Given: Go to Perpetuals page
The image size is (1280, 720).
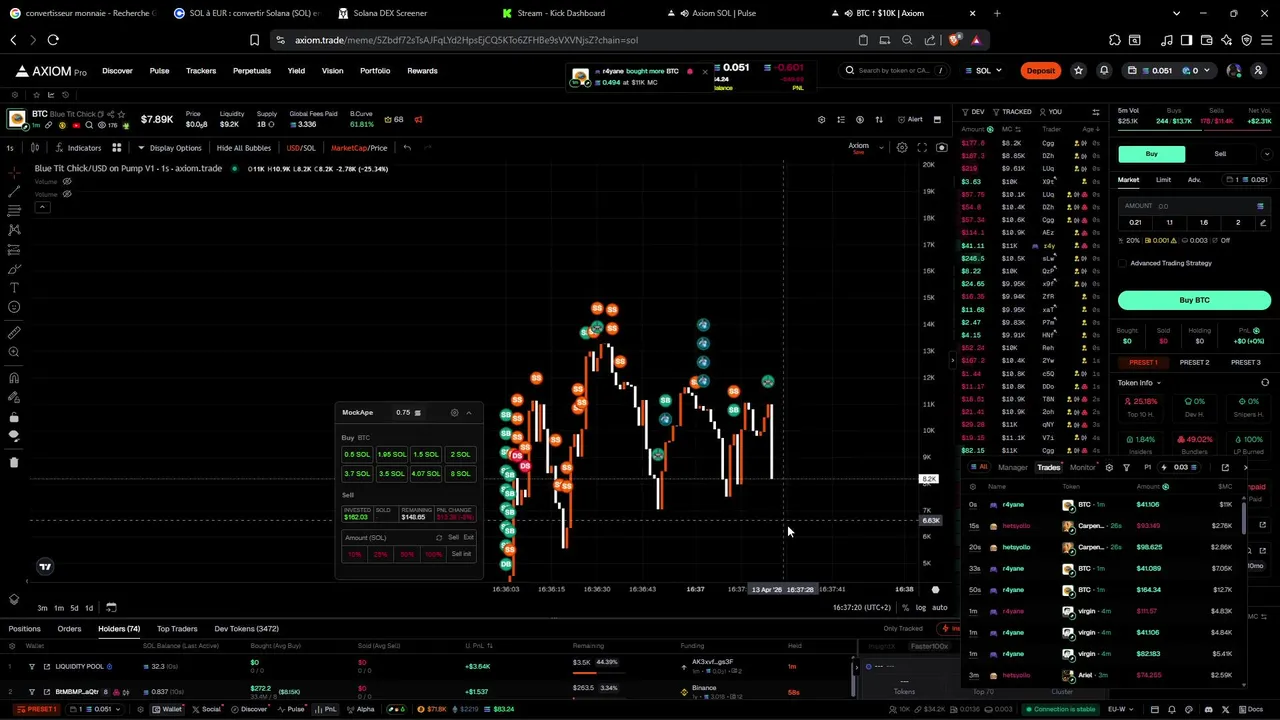Looking at the screenshot, I should point(252,71).
